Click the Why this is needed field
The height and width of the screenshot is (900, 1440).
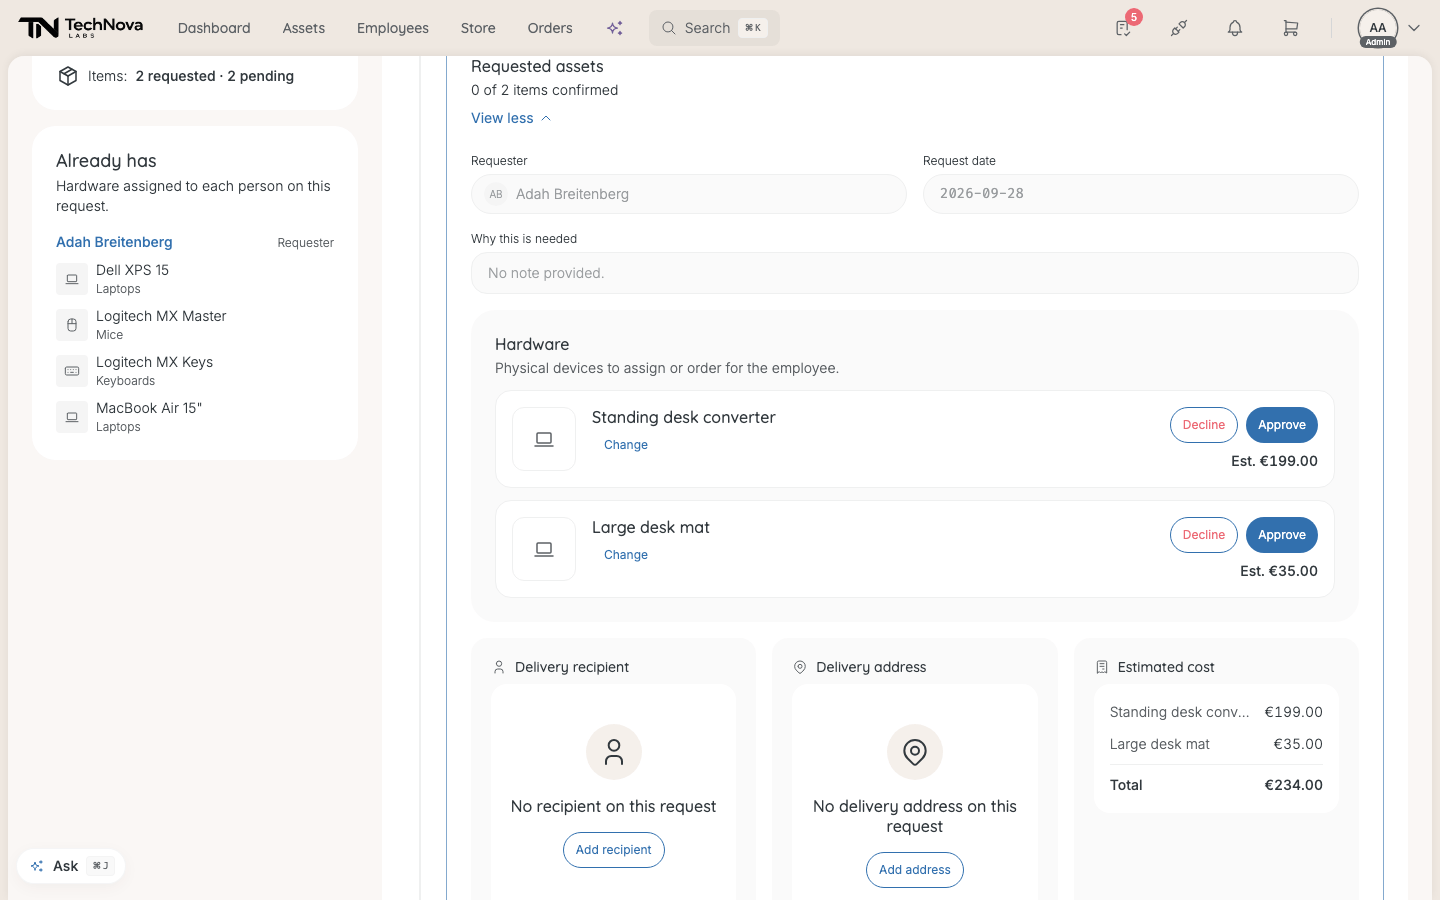point(915,273)
